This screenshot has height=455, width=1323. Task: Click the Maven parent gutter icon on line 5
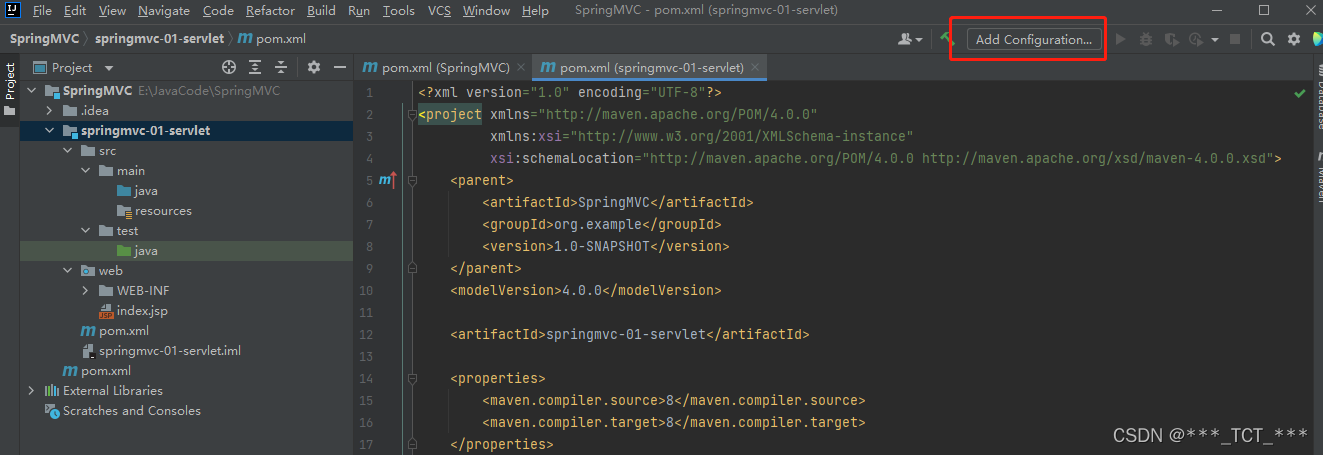[x=388, y=180]
